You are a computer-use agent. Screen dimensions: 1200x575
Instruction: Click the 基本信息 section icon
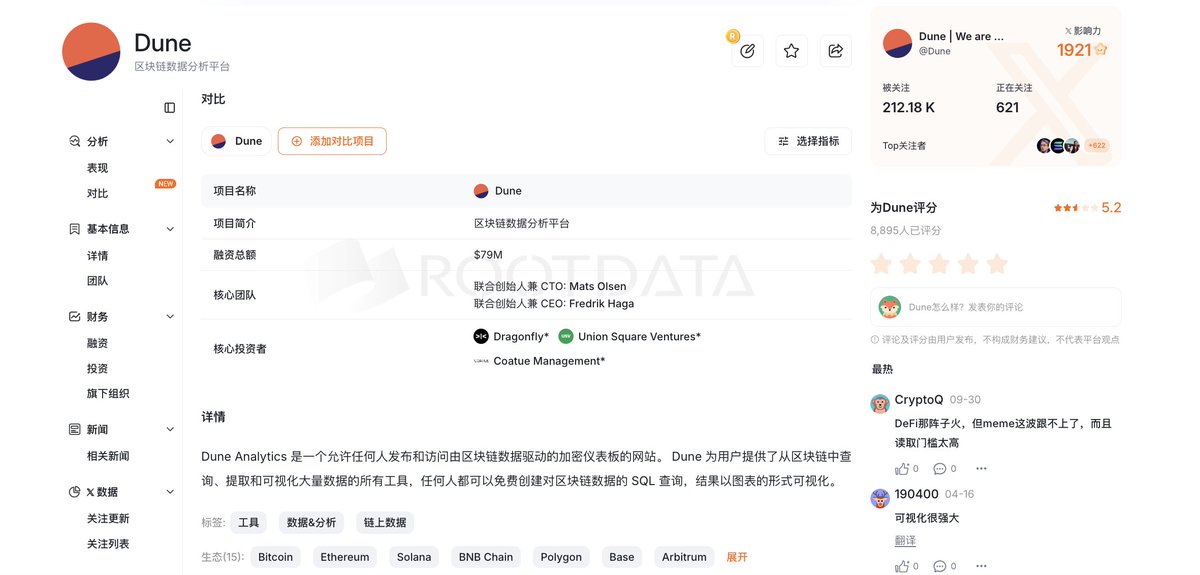(x=74, y=229)
